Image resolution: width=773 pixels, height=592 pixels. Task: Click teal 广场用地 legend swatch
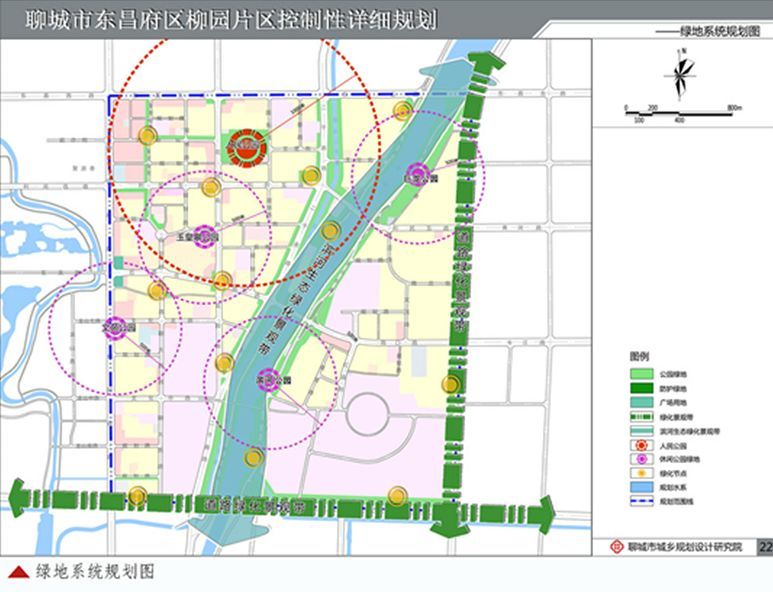pyautogui.click(x=641, y=402)
